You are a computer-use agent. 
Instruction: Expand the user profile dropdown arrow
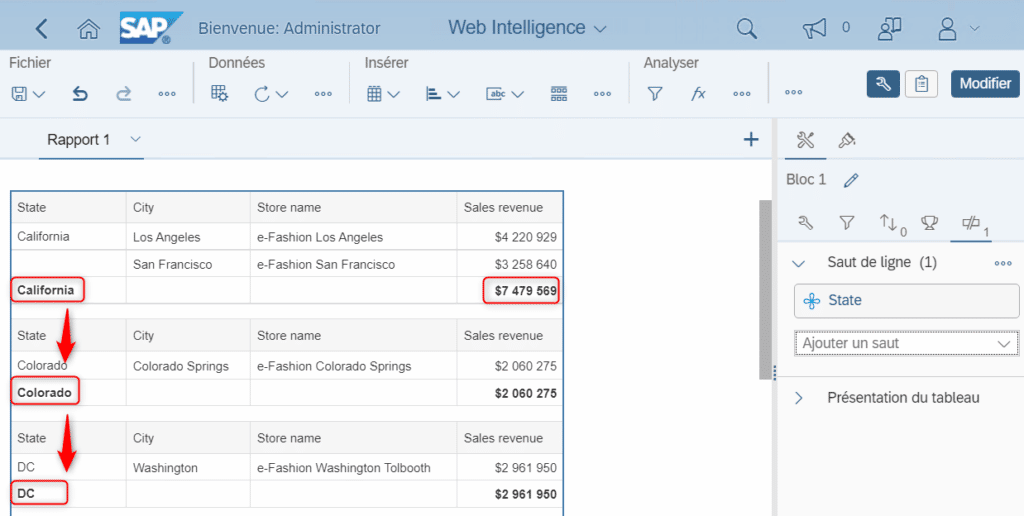[974, 29]
